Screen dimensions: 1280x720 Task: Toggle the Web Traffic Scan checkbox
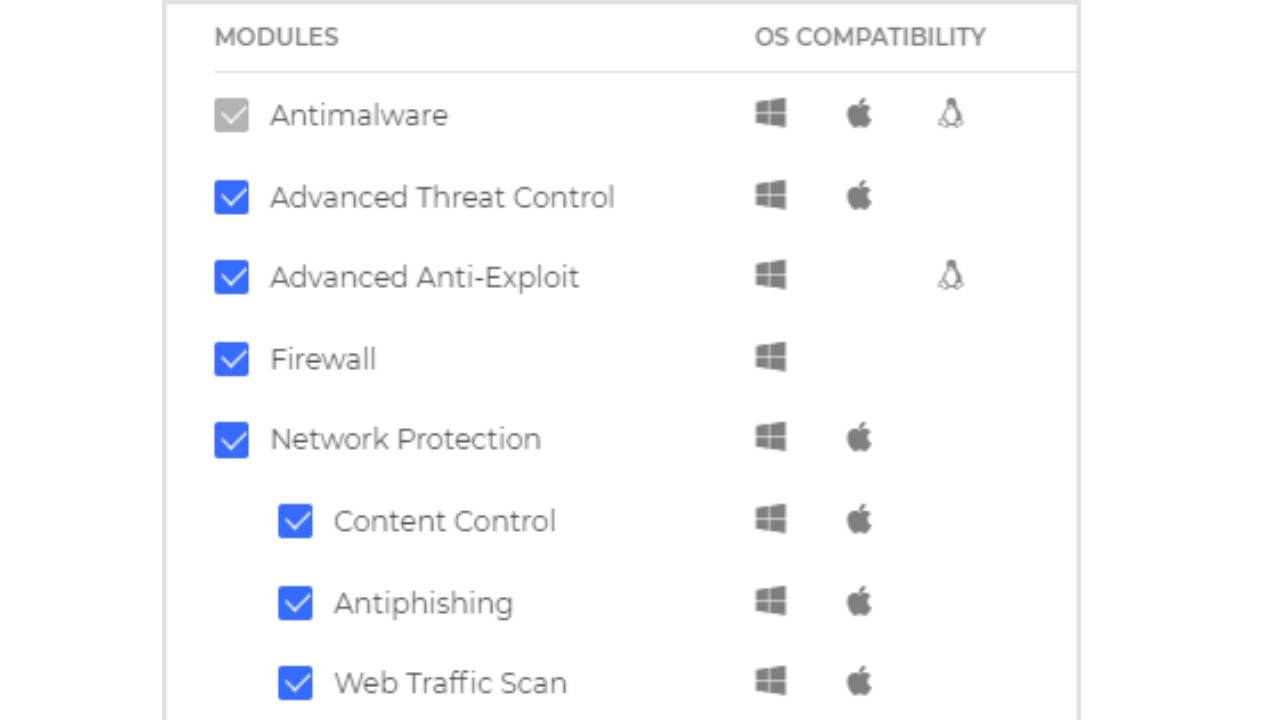pyautogui.click(x=295, y=683)
